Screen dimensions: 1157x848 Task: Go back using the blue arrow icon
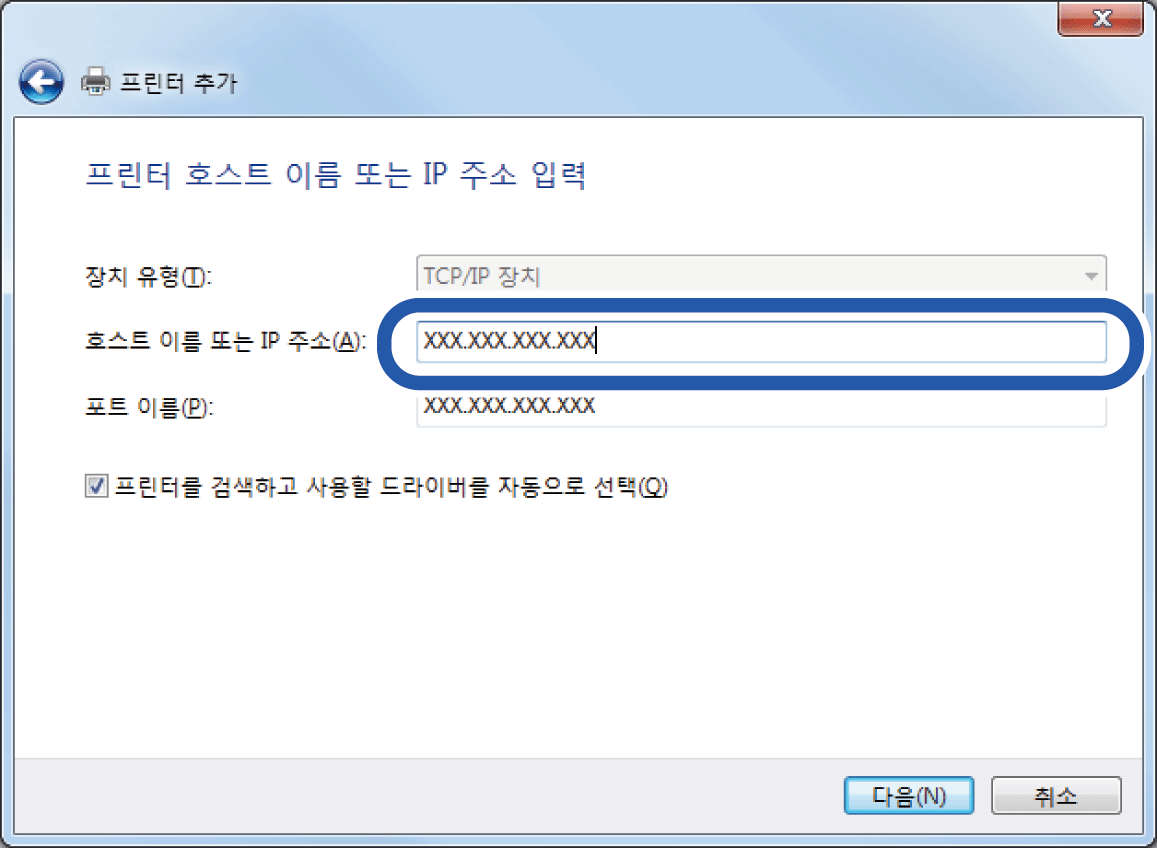41,81
